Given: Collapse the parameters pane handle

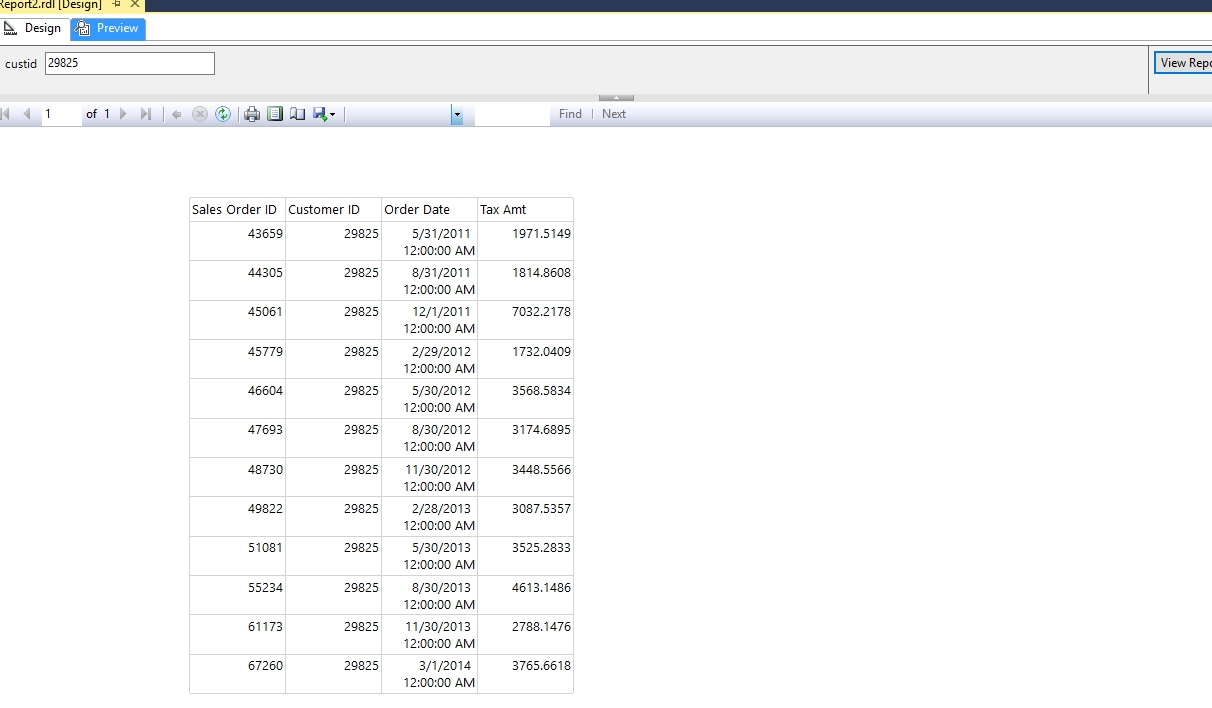Looking at the screenshot, I should click(x=616, y=97).
